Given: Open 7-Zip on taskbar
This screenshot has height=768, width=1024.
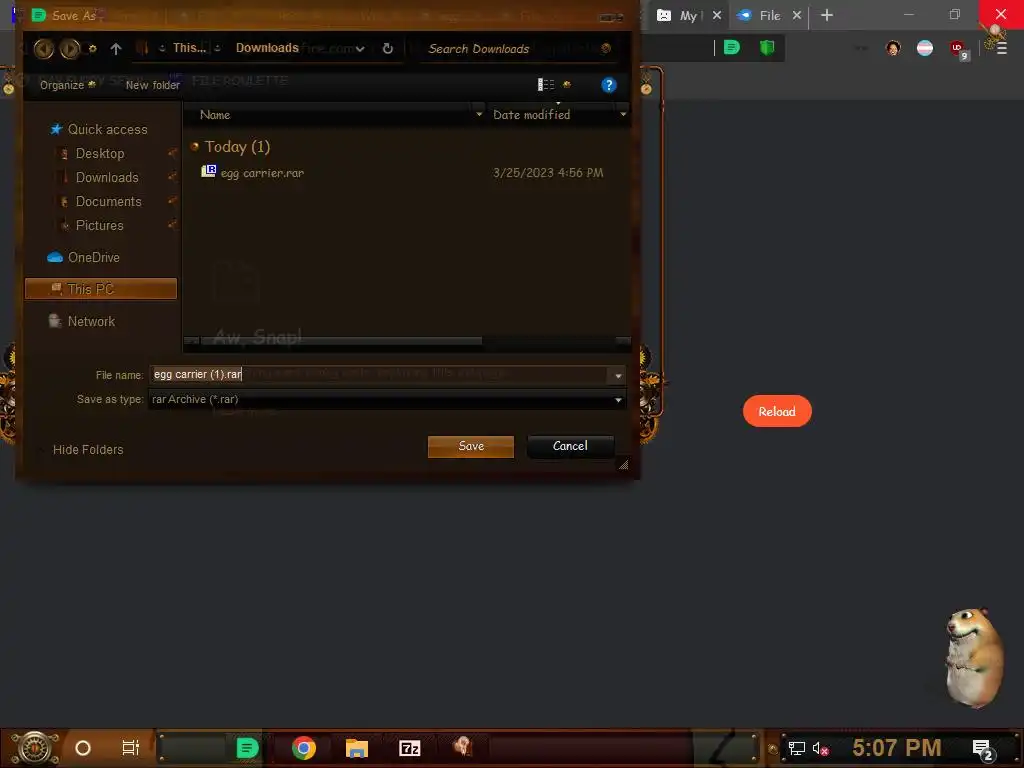Looking at the screenshot, I should point(409,748).
